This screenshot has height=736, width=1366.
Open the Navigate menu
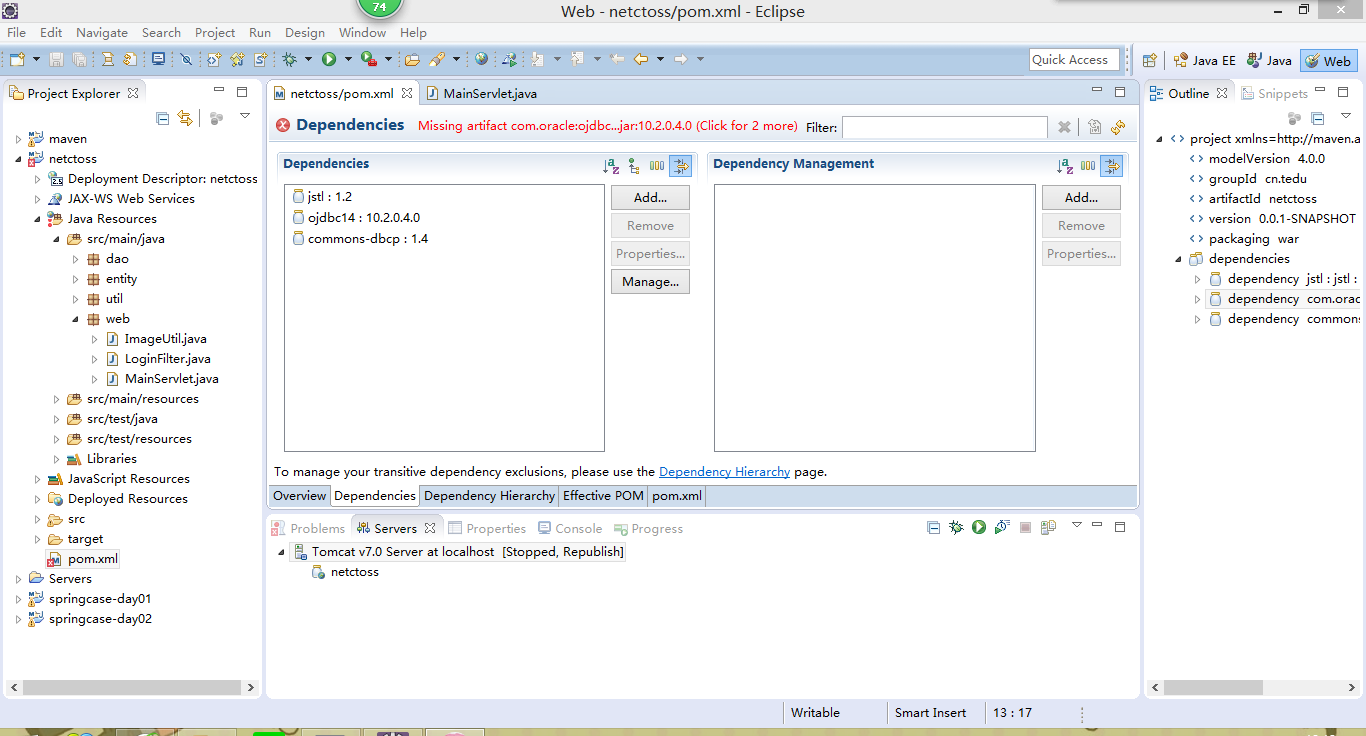pos(102,33)
